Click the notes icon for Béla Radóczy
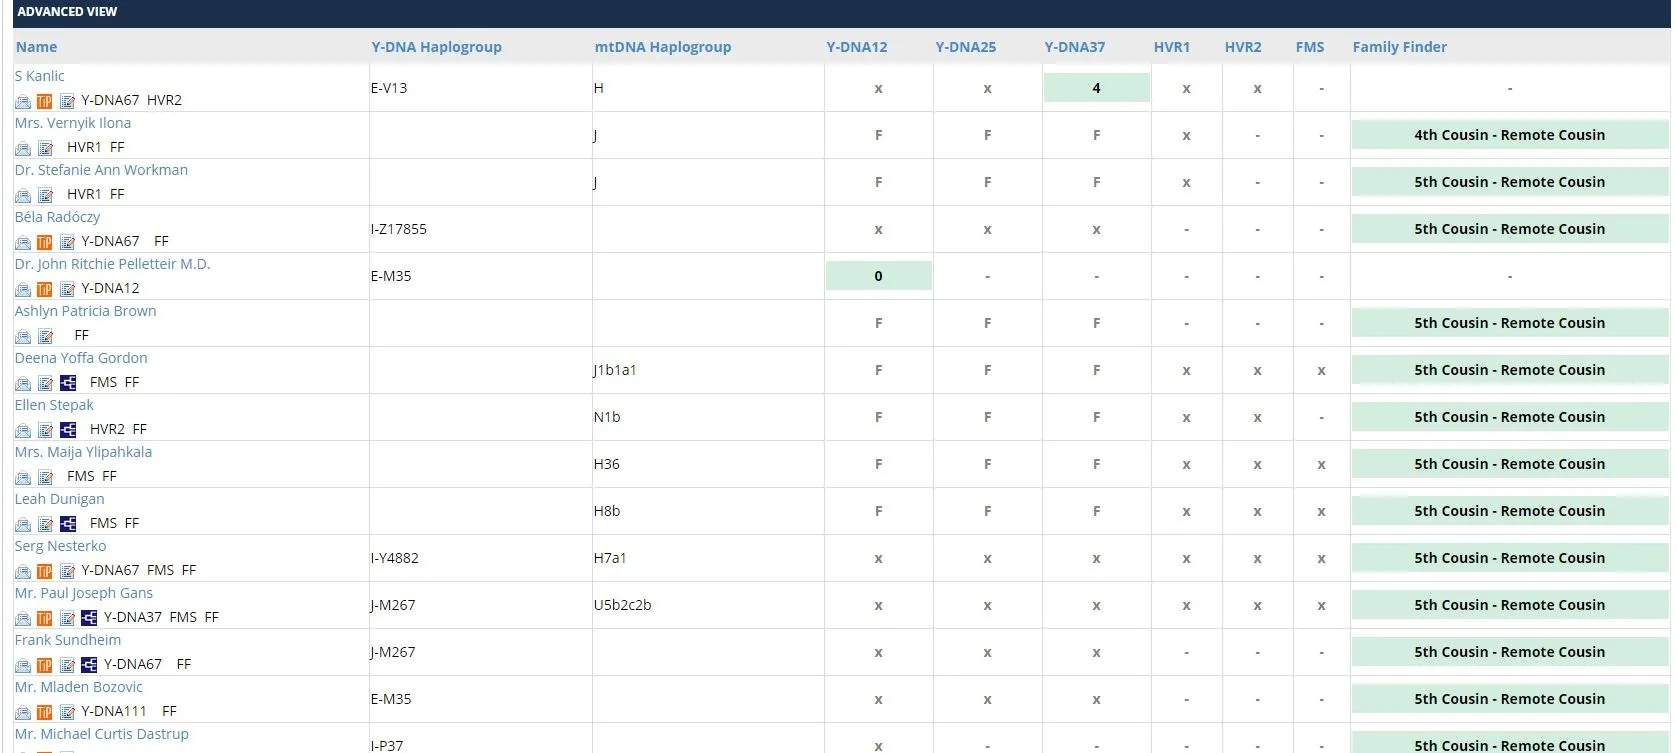The height and width of the screenshot is (753, 1677). click(67, 242)
